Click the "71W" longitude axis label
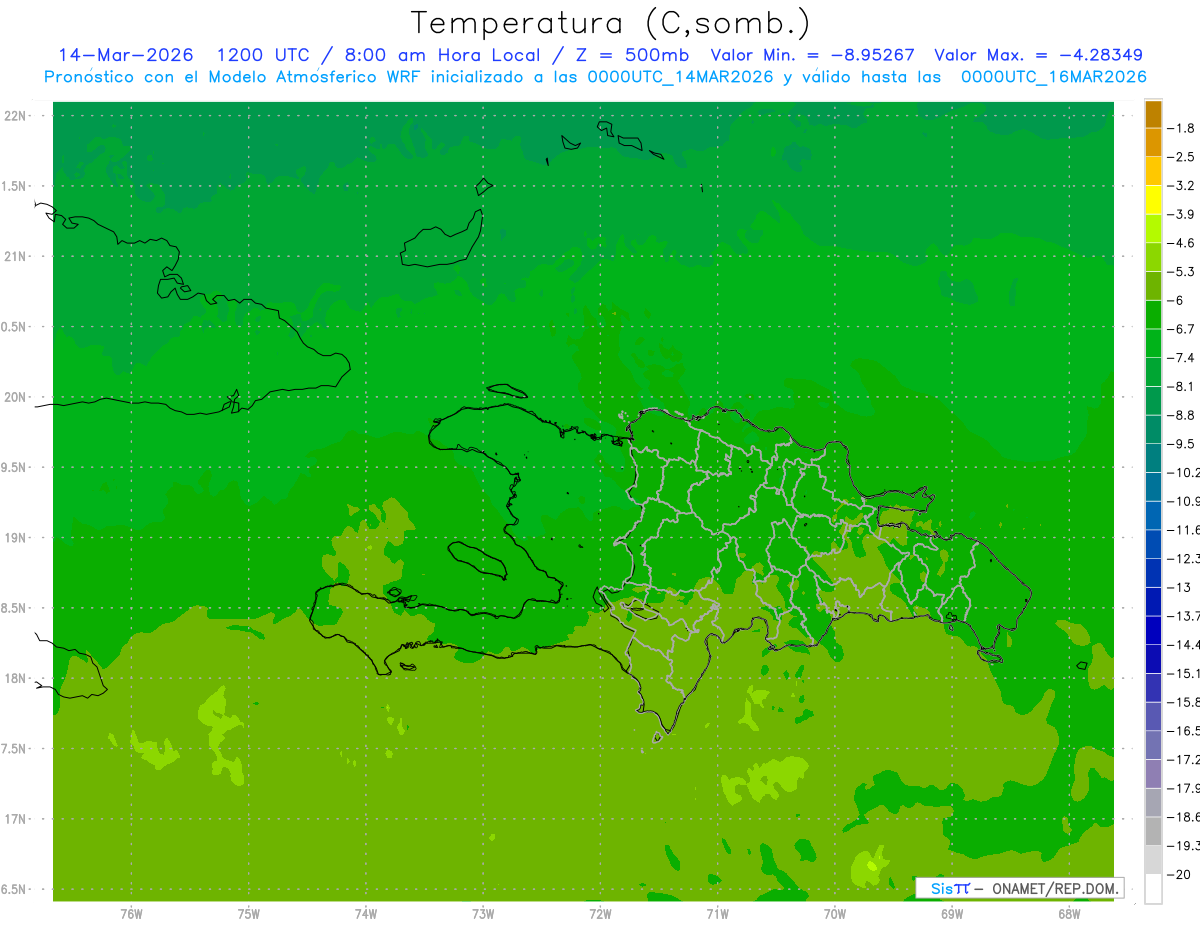 (717, 914)
